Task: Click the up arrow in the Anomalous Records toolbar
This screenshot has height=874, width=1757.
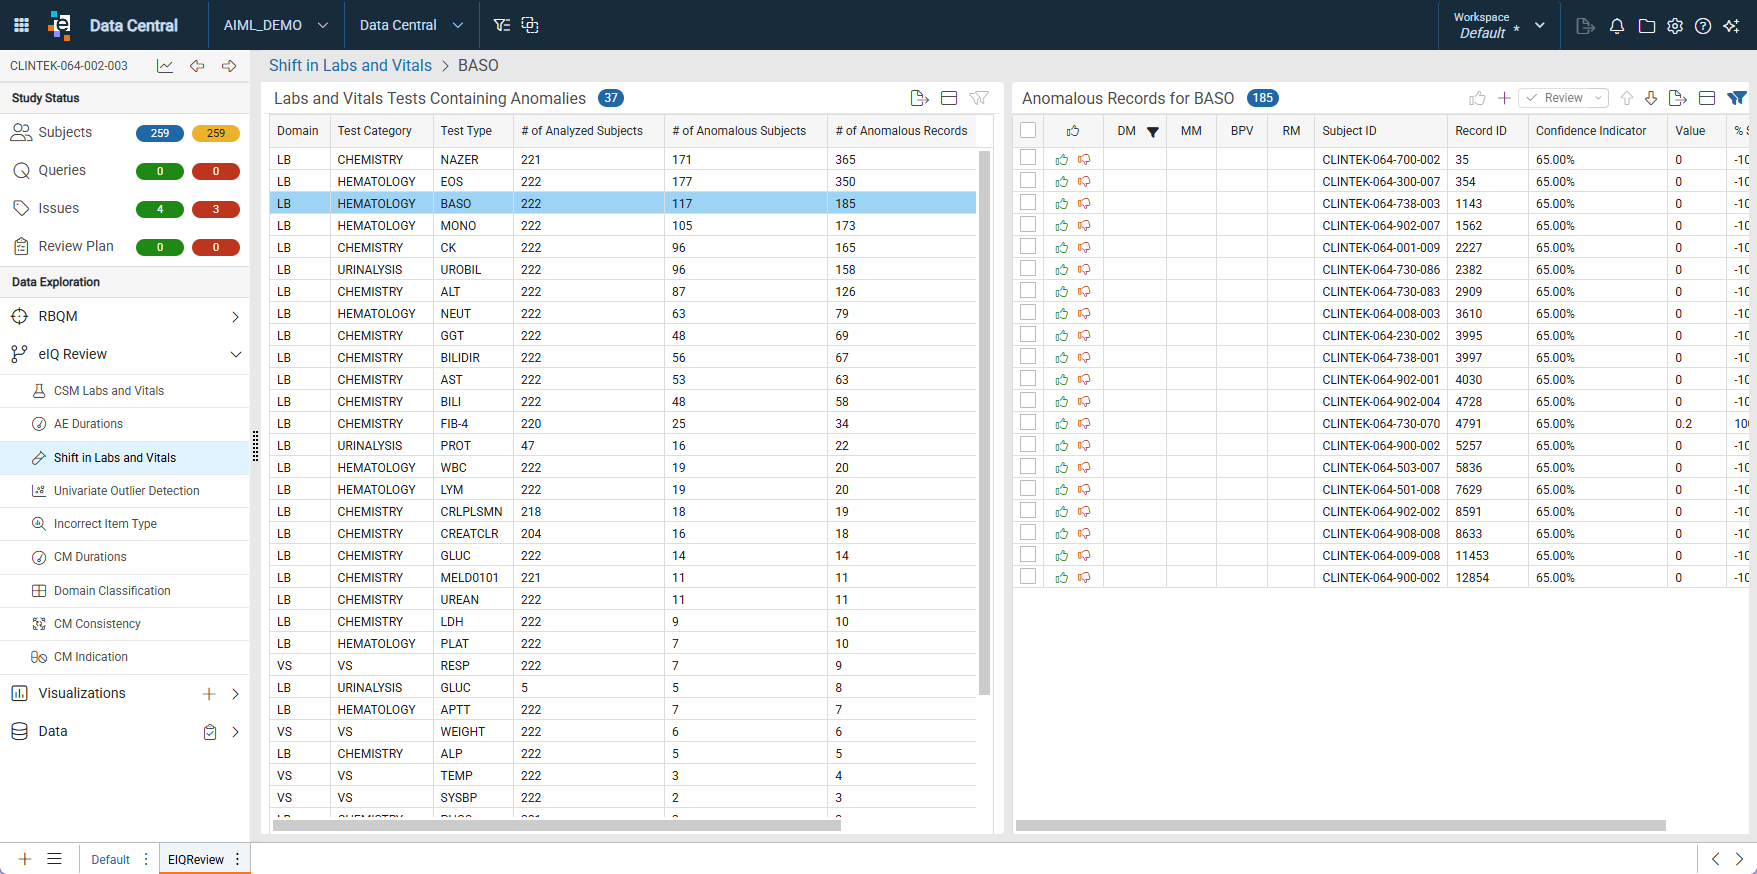Action: 1627,98
